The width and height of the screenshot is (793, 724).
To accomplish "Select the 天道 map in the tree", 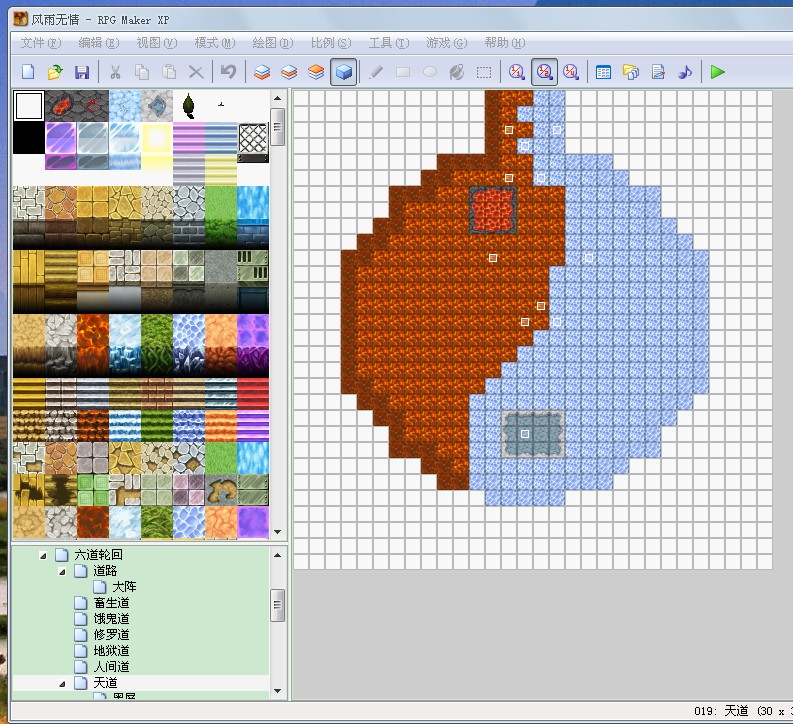I will pyautogui.click(x=105, y=683).
